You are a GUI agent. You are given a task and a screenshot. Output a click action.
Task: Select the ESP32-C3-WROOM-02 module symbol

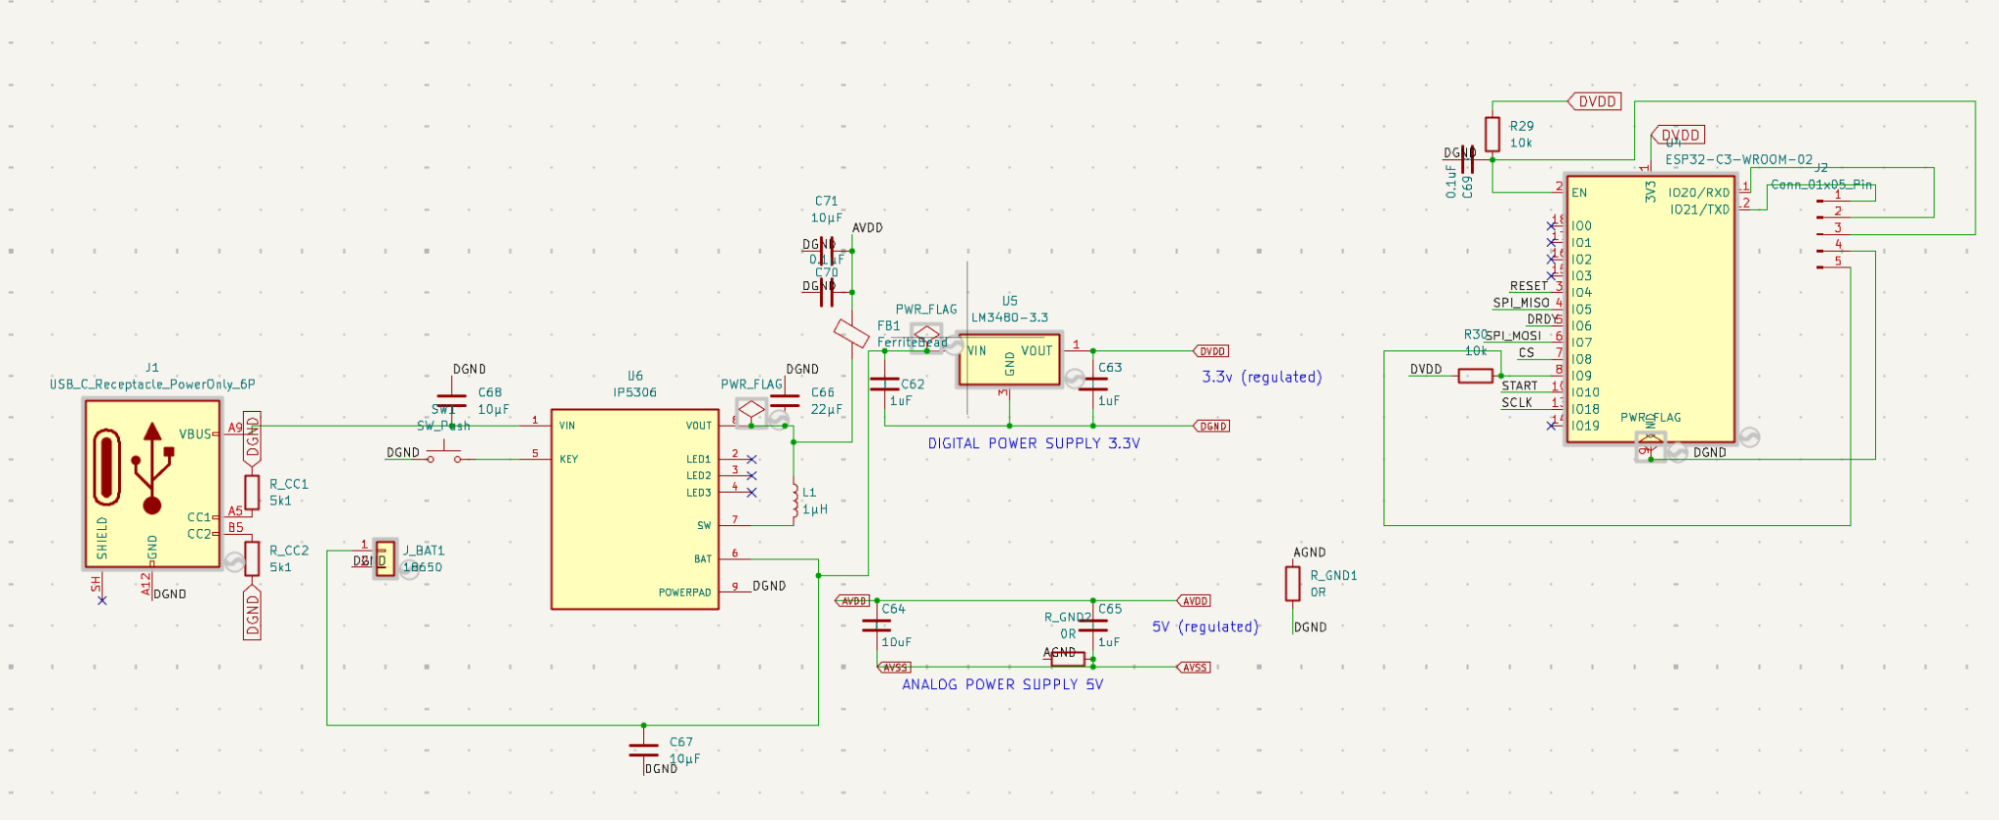[1650, 308]
